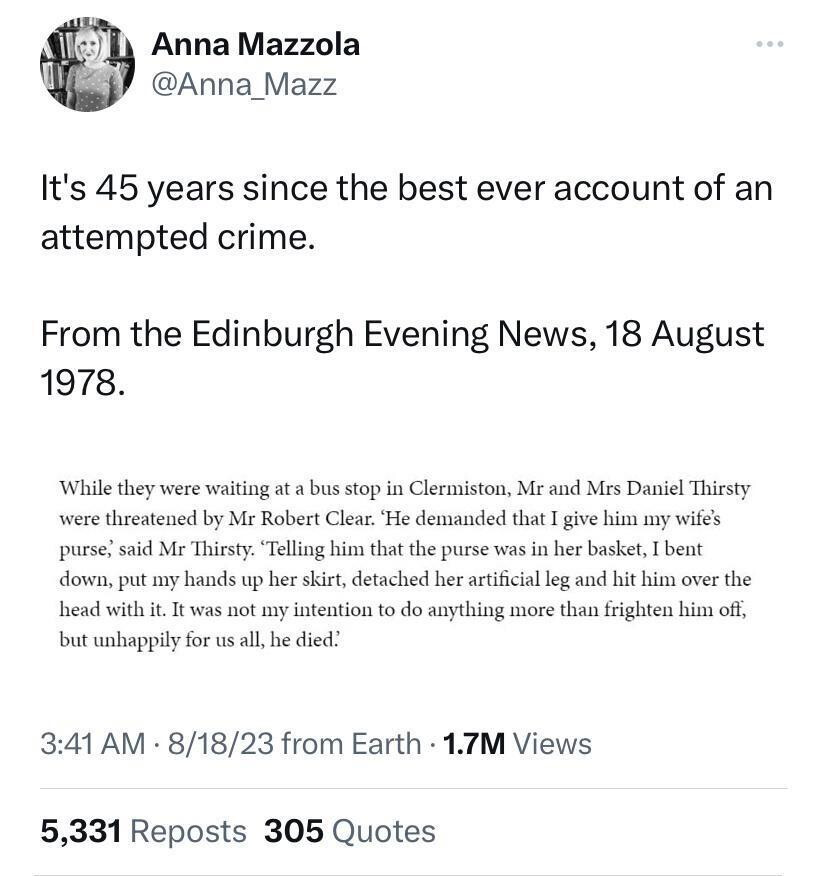
Task: Click "1978." in the tweet text
Action: [x=82, y=382]
